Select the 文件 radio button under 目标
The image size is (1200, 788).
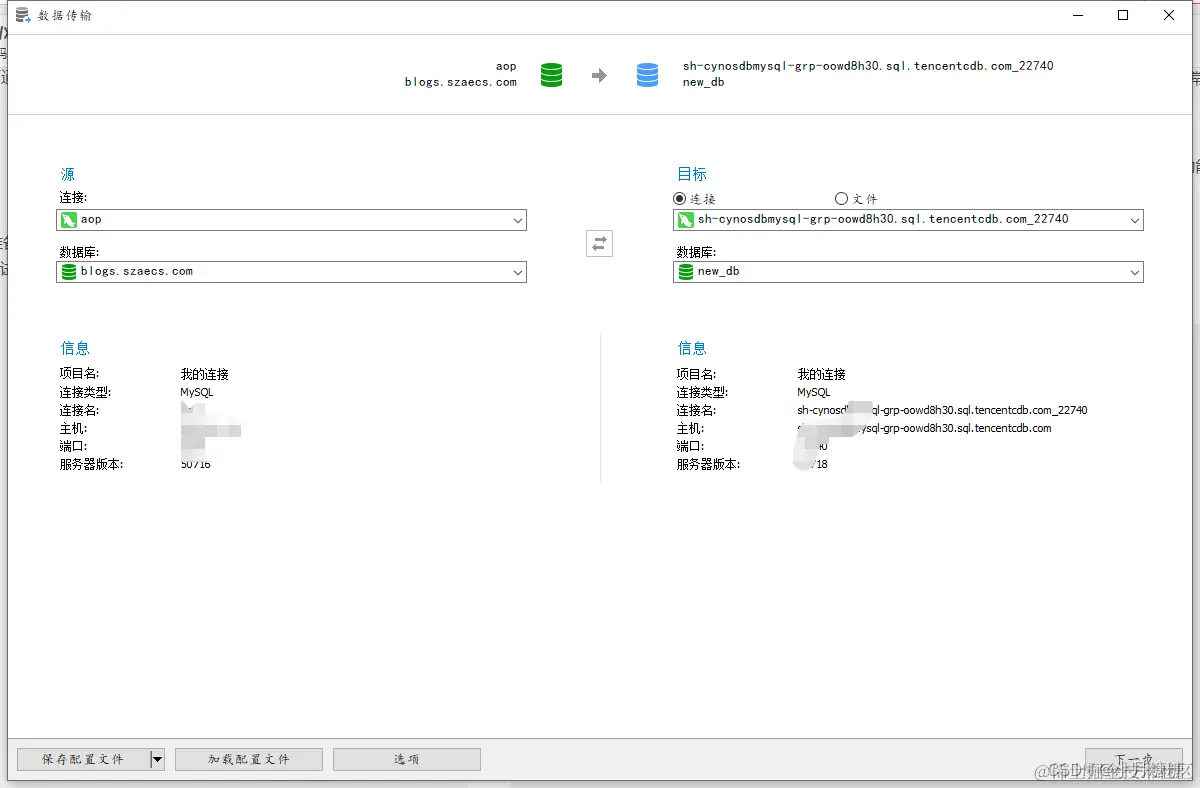tap(843, 198)
